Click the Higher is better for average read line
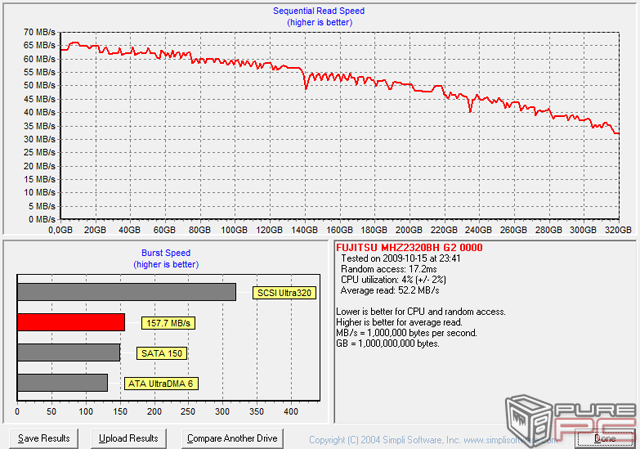The height and width of the screenshot is (449, 640). coord(399,322)
